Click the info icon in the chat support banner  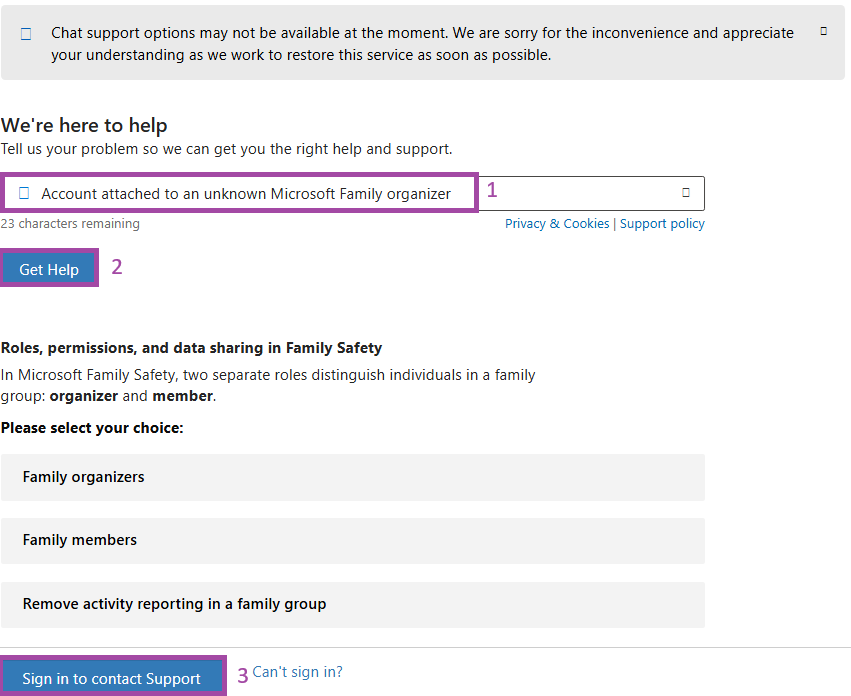coord(26,34)
